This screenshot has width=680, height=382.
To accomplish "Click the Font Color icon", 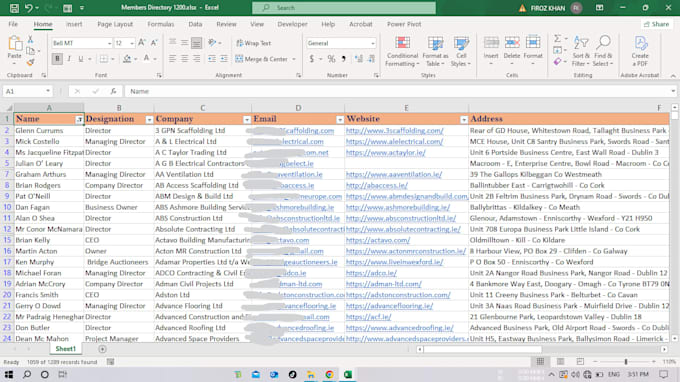I will pyautogui.click(x=147, y=59).
